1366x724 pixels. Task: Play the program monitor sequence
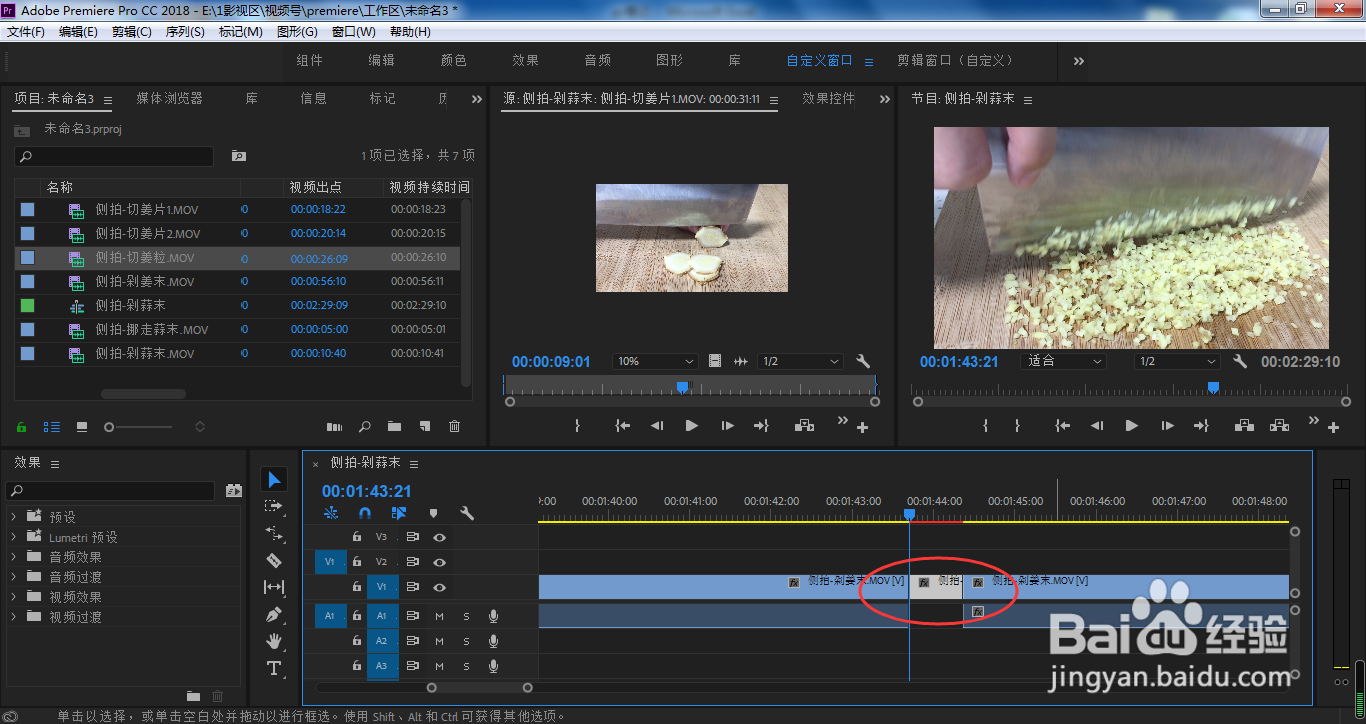[1131, 425]
